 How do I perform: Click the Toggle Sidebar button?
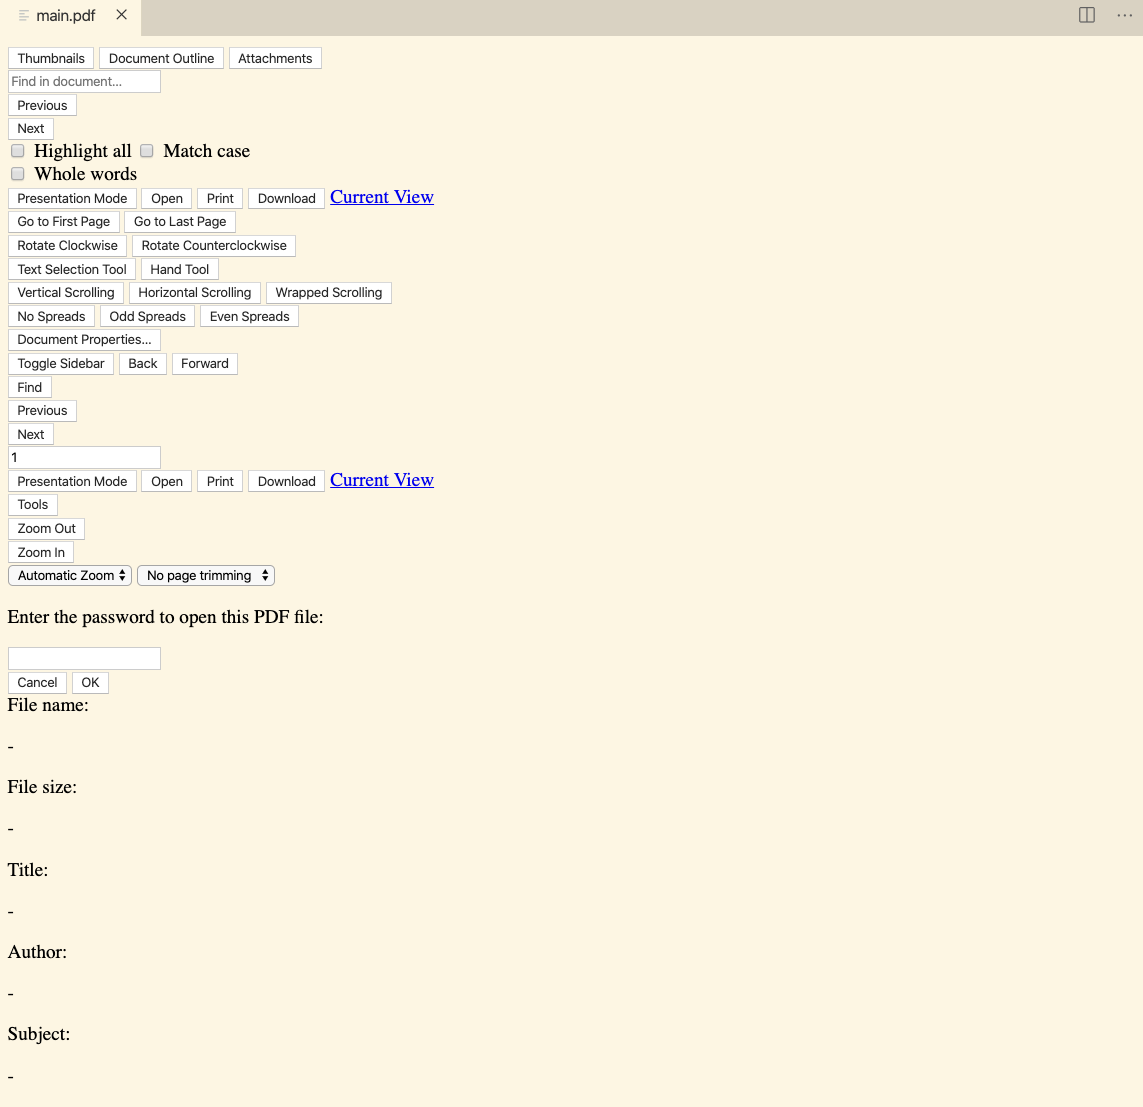(61, 364)
